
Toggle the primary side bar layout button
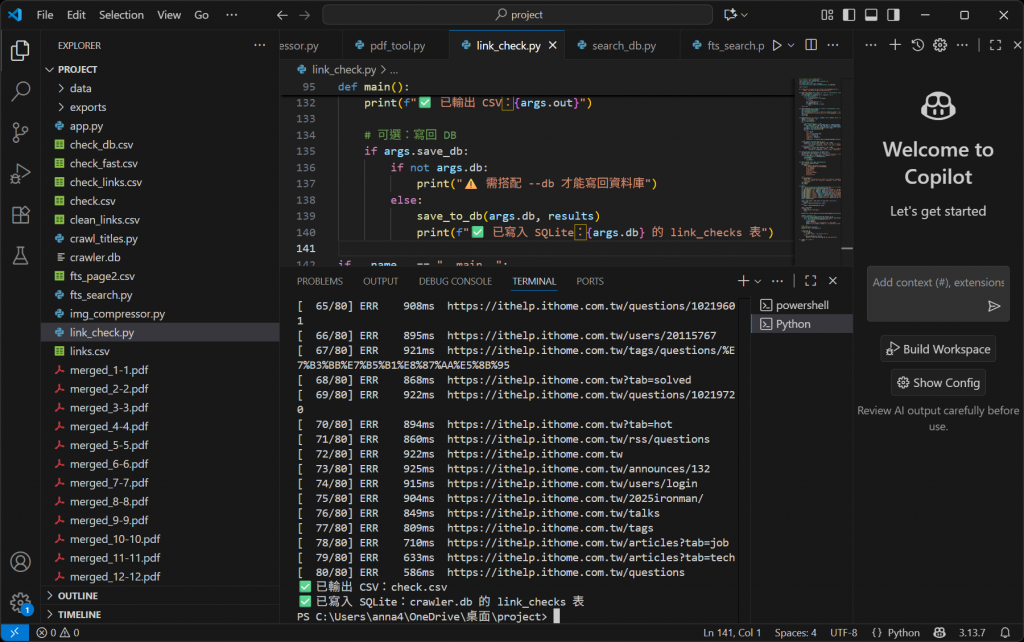point(849,15)
